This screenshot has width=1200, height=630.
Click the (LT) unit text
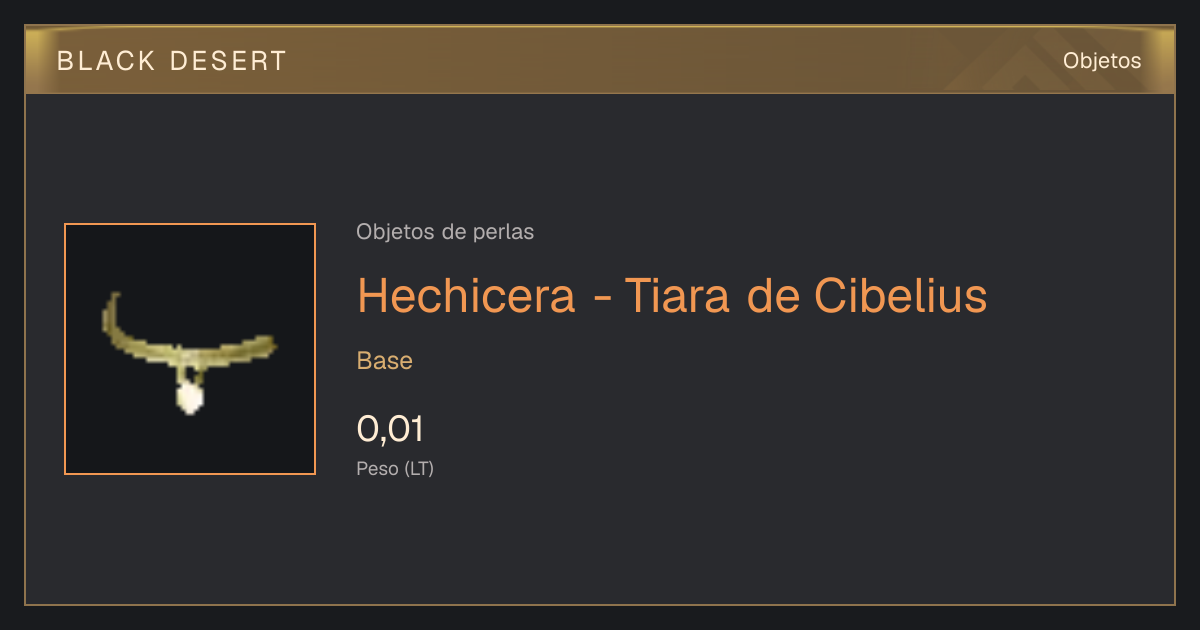coord(419,468)
